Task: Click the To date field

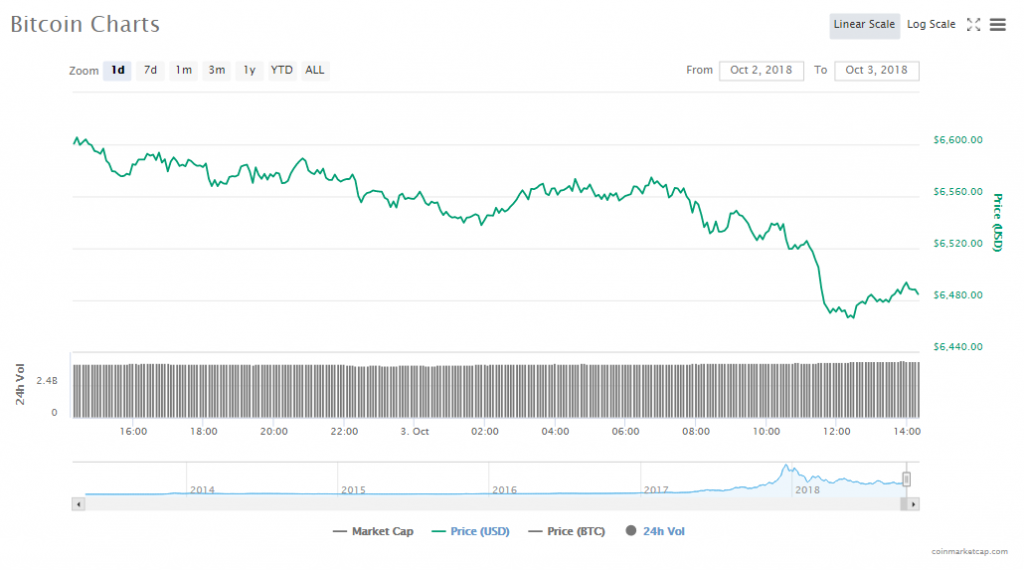Action: point(876,70)
